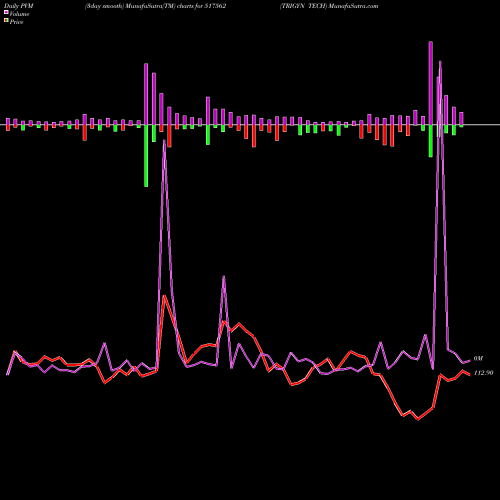
Task: Click the 'Daily PVM' title text
Action: (x=19, y=6)
